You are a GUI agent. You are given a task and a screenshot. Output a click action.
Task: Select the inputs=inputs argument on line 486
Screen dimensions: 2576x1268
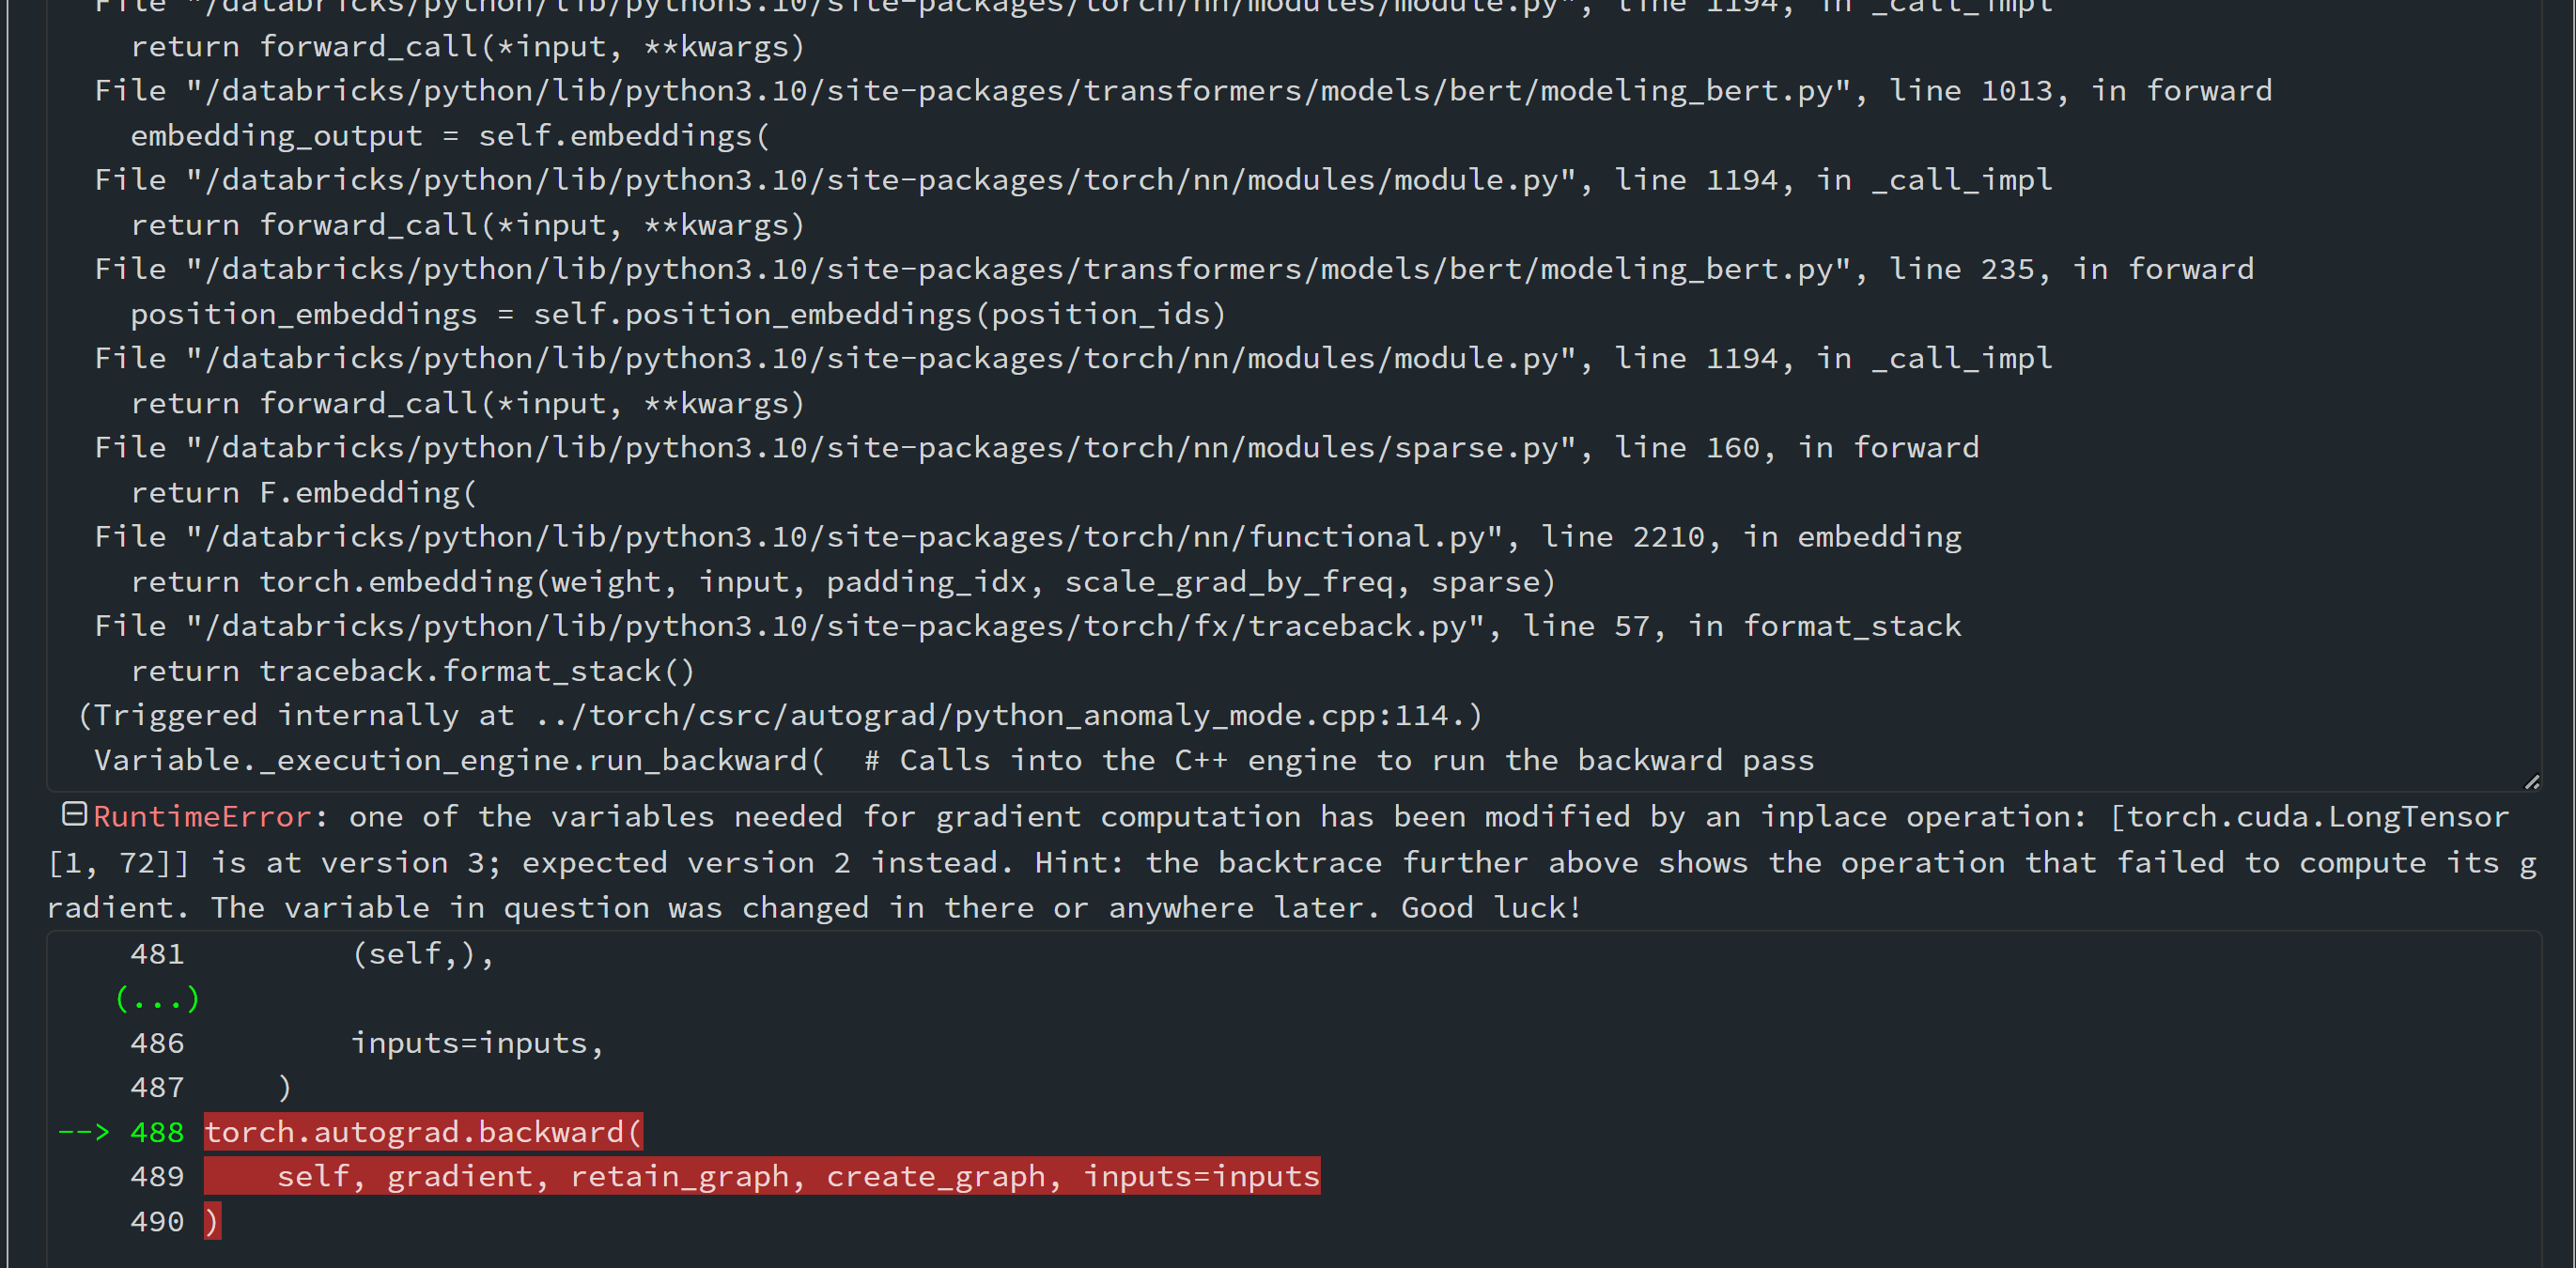point(477,1042)
